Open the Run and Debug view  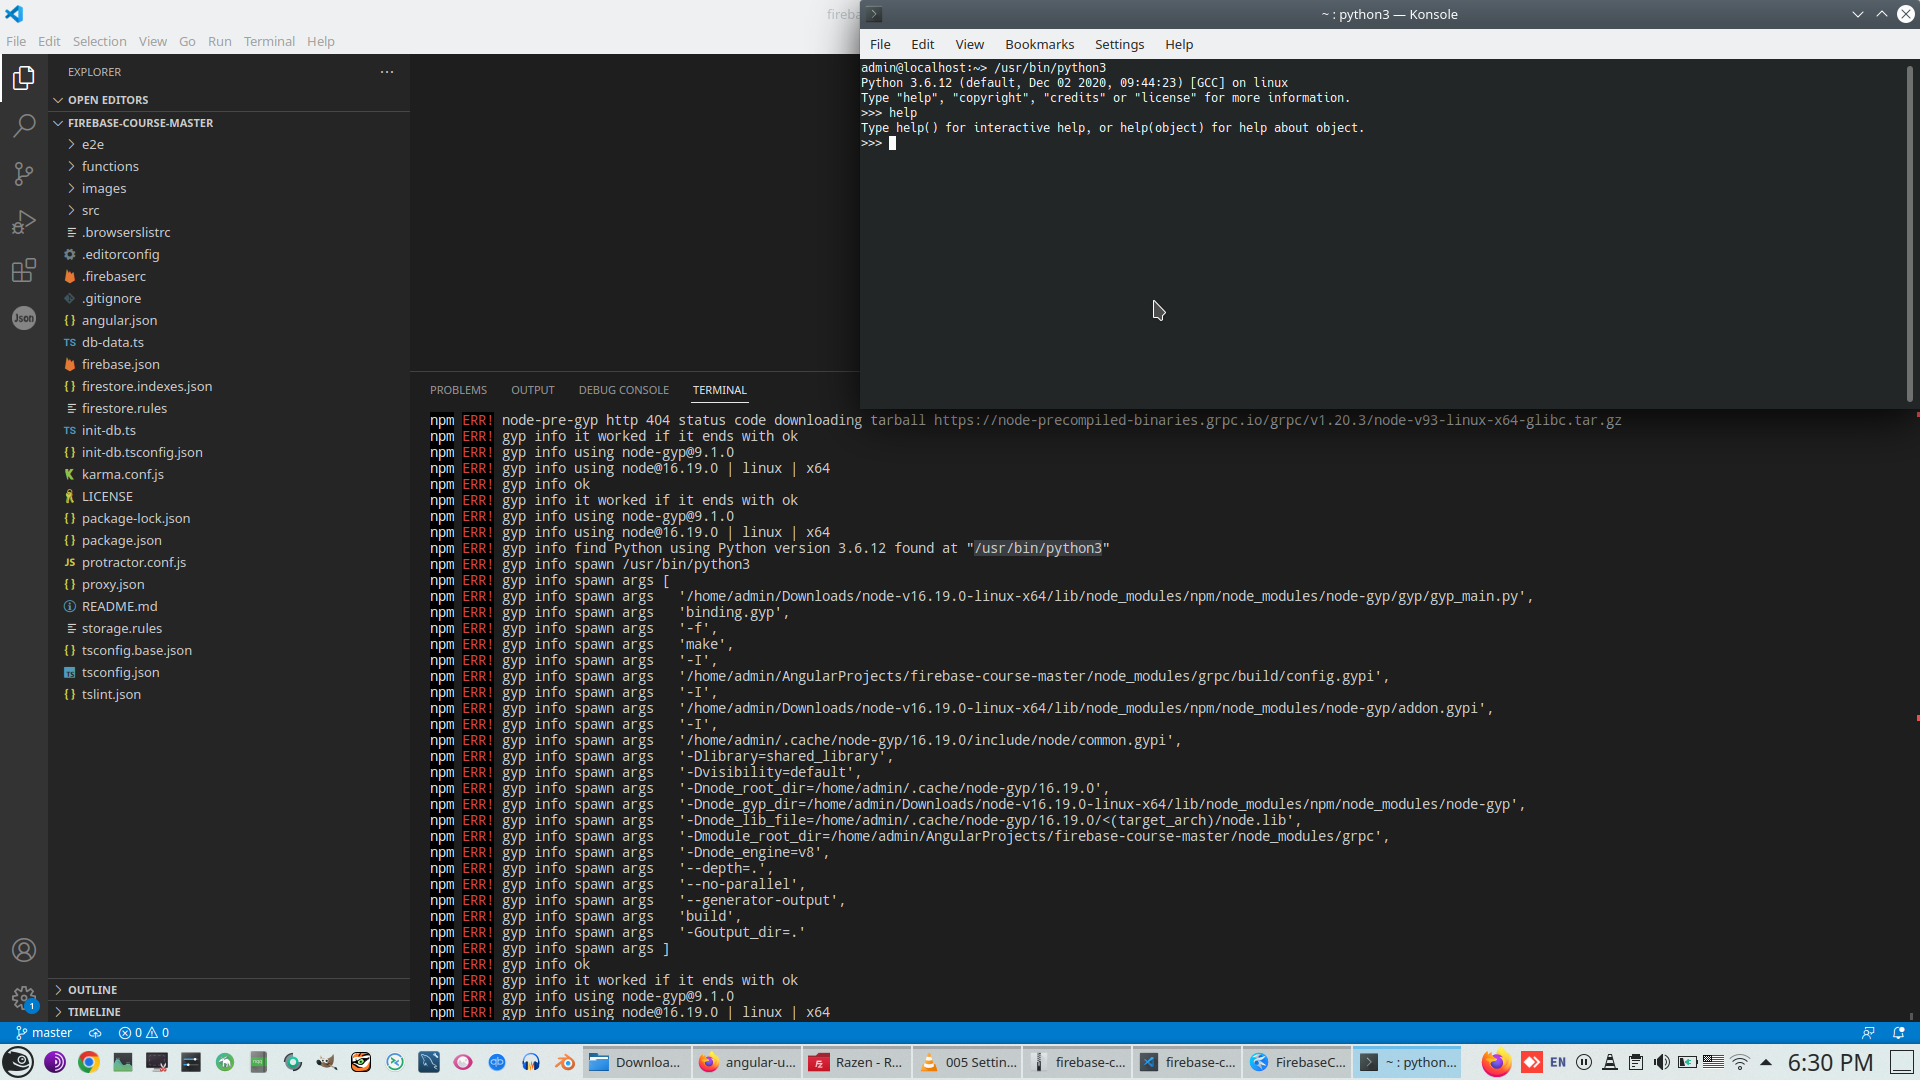pyautogui.click(x=24, y=222)
